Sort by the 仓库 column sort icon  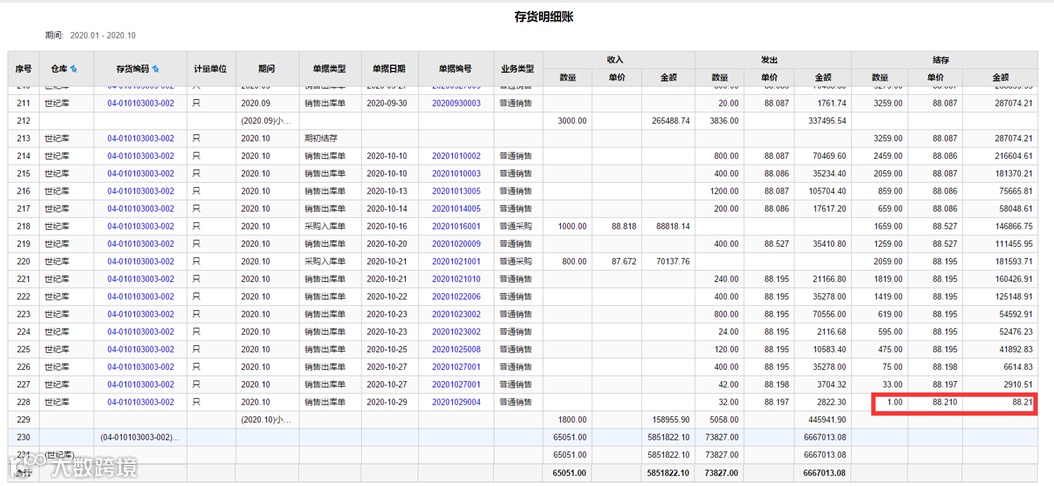coord(74,69)
